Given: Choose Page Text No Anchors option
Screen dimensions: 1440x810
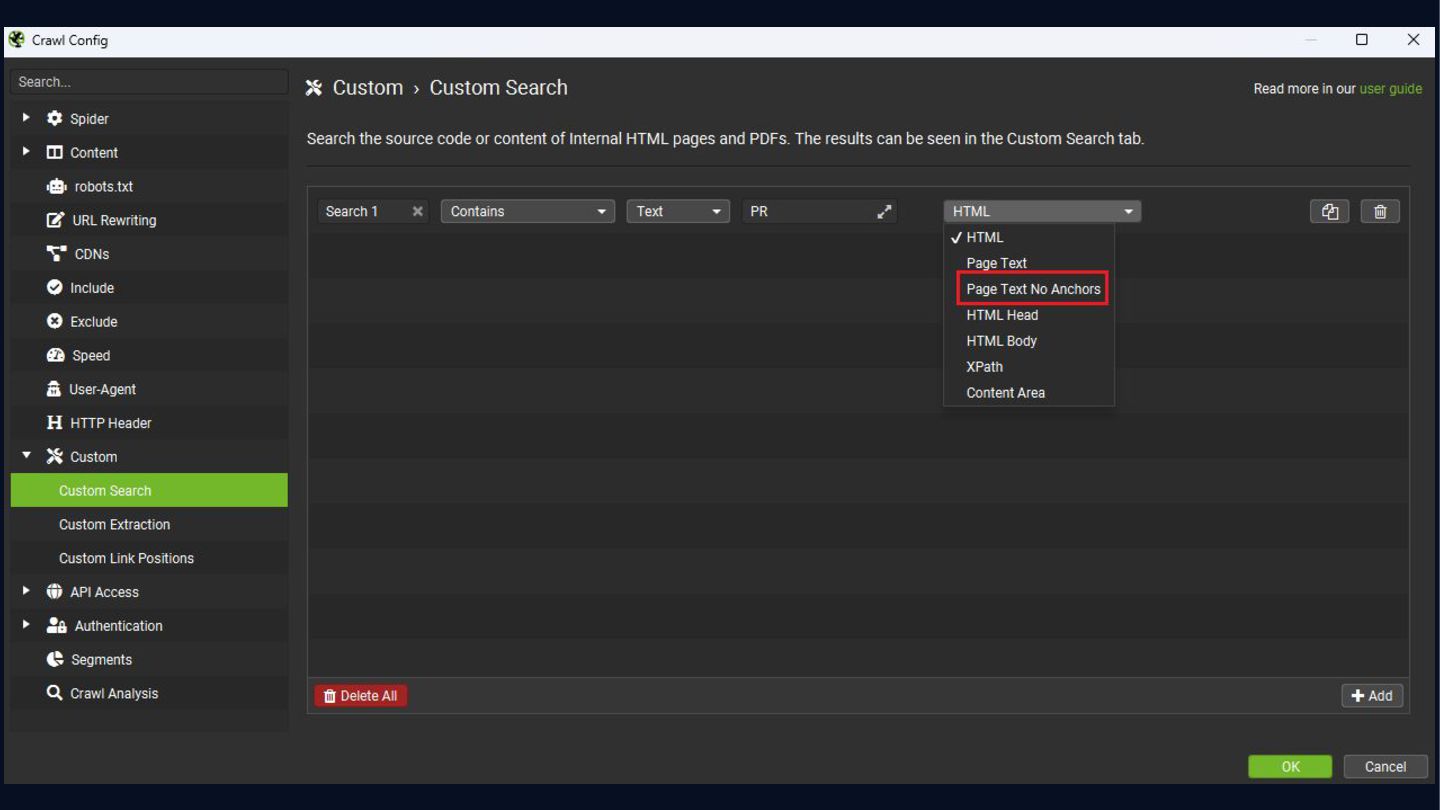Looking at the screenshot, I should click(1029, 289).
